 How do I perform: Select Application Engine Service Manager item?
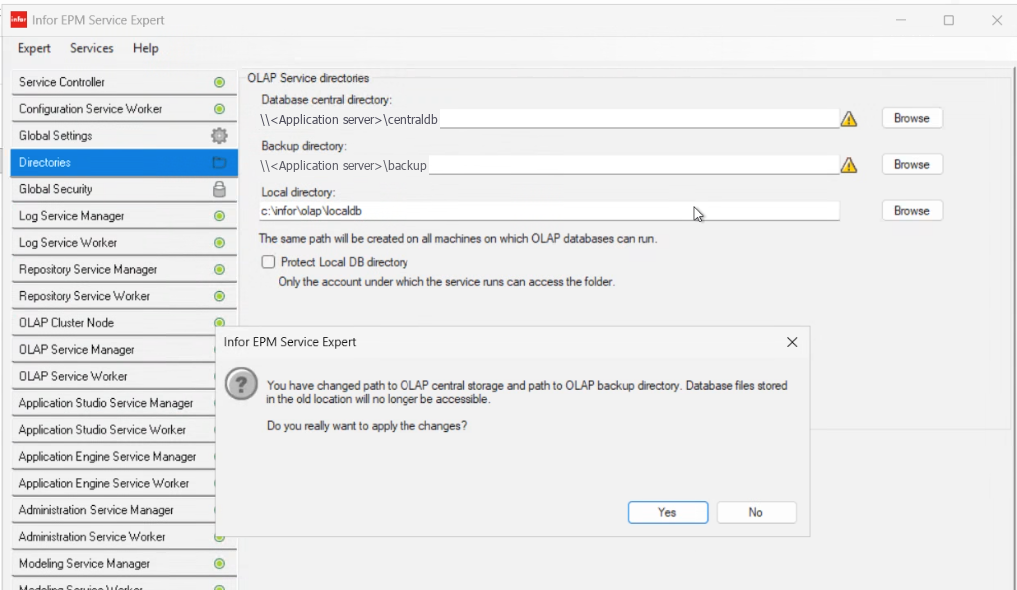(114, 456)
